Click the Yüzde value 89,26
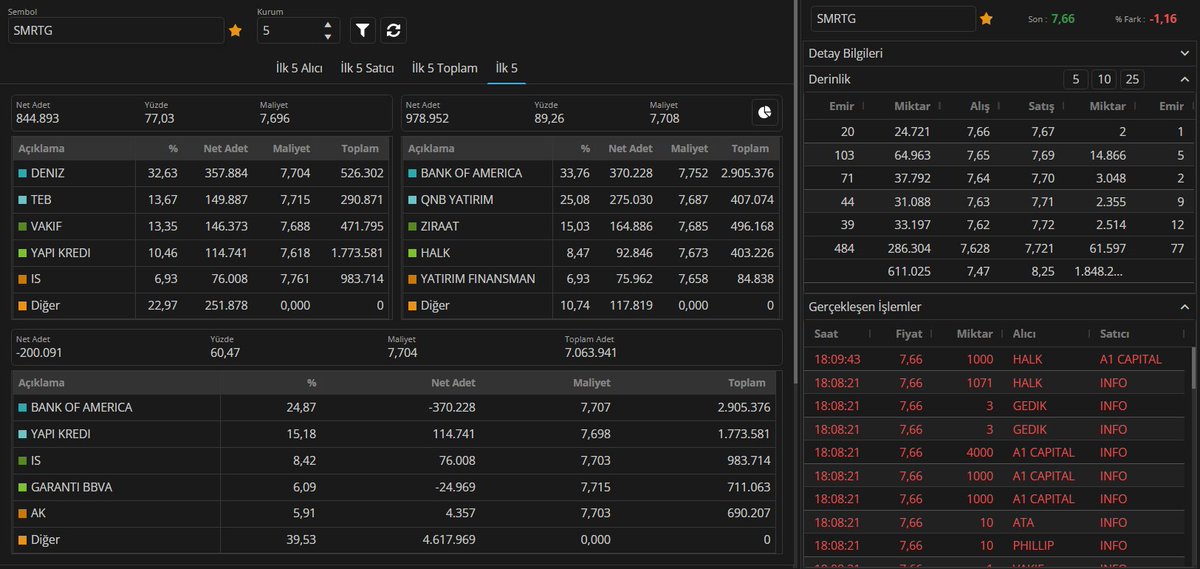The height and width of the screenshot is (569, 1200). tap(550, 118)
